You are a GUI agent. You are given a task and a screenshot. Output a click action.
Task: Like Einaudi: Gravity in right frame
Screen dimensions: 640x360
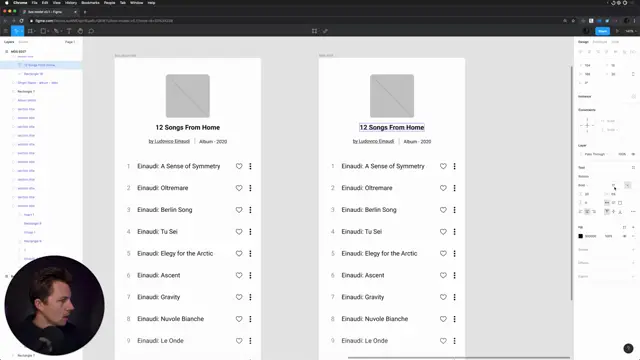[x=443, y=297]
